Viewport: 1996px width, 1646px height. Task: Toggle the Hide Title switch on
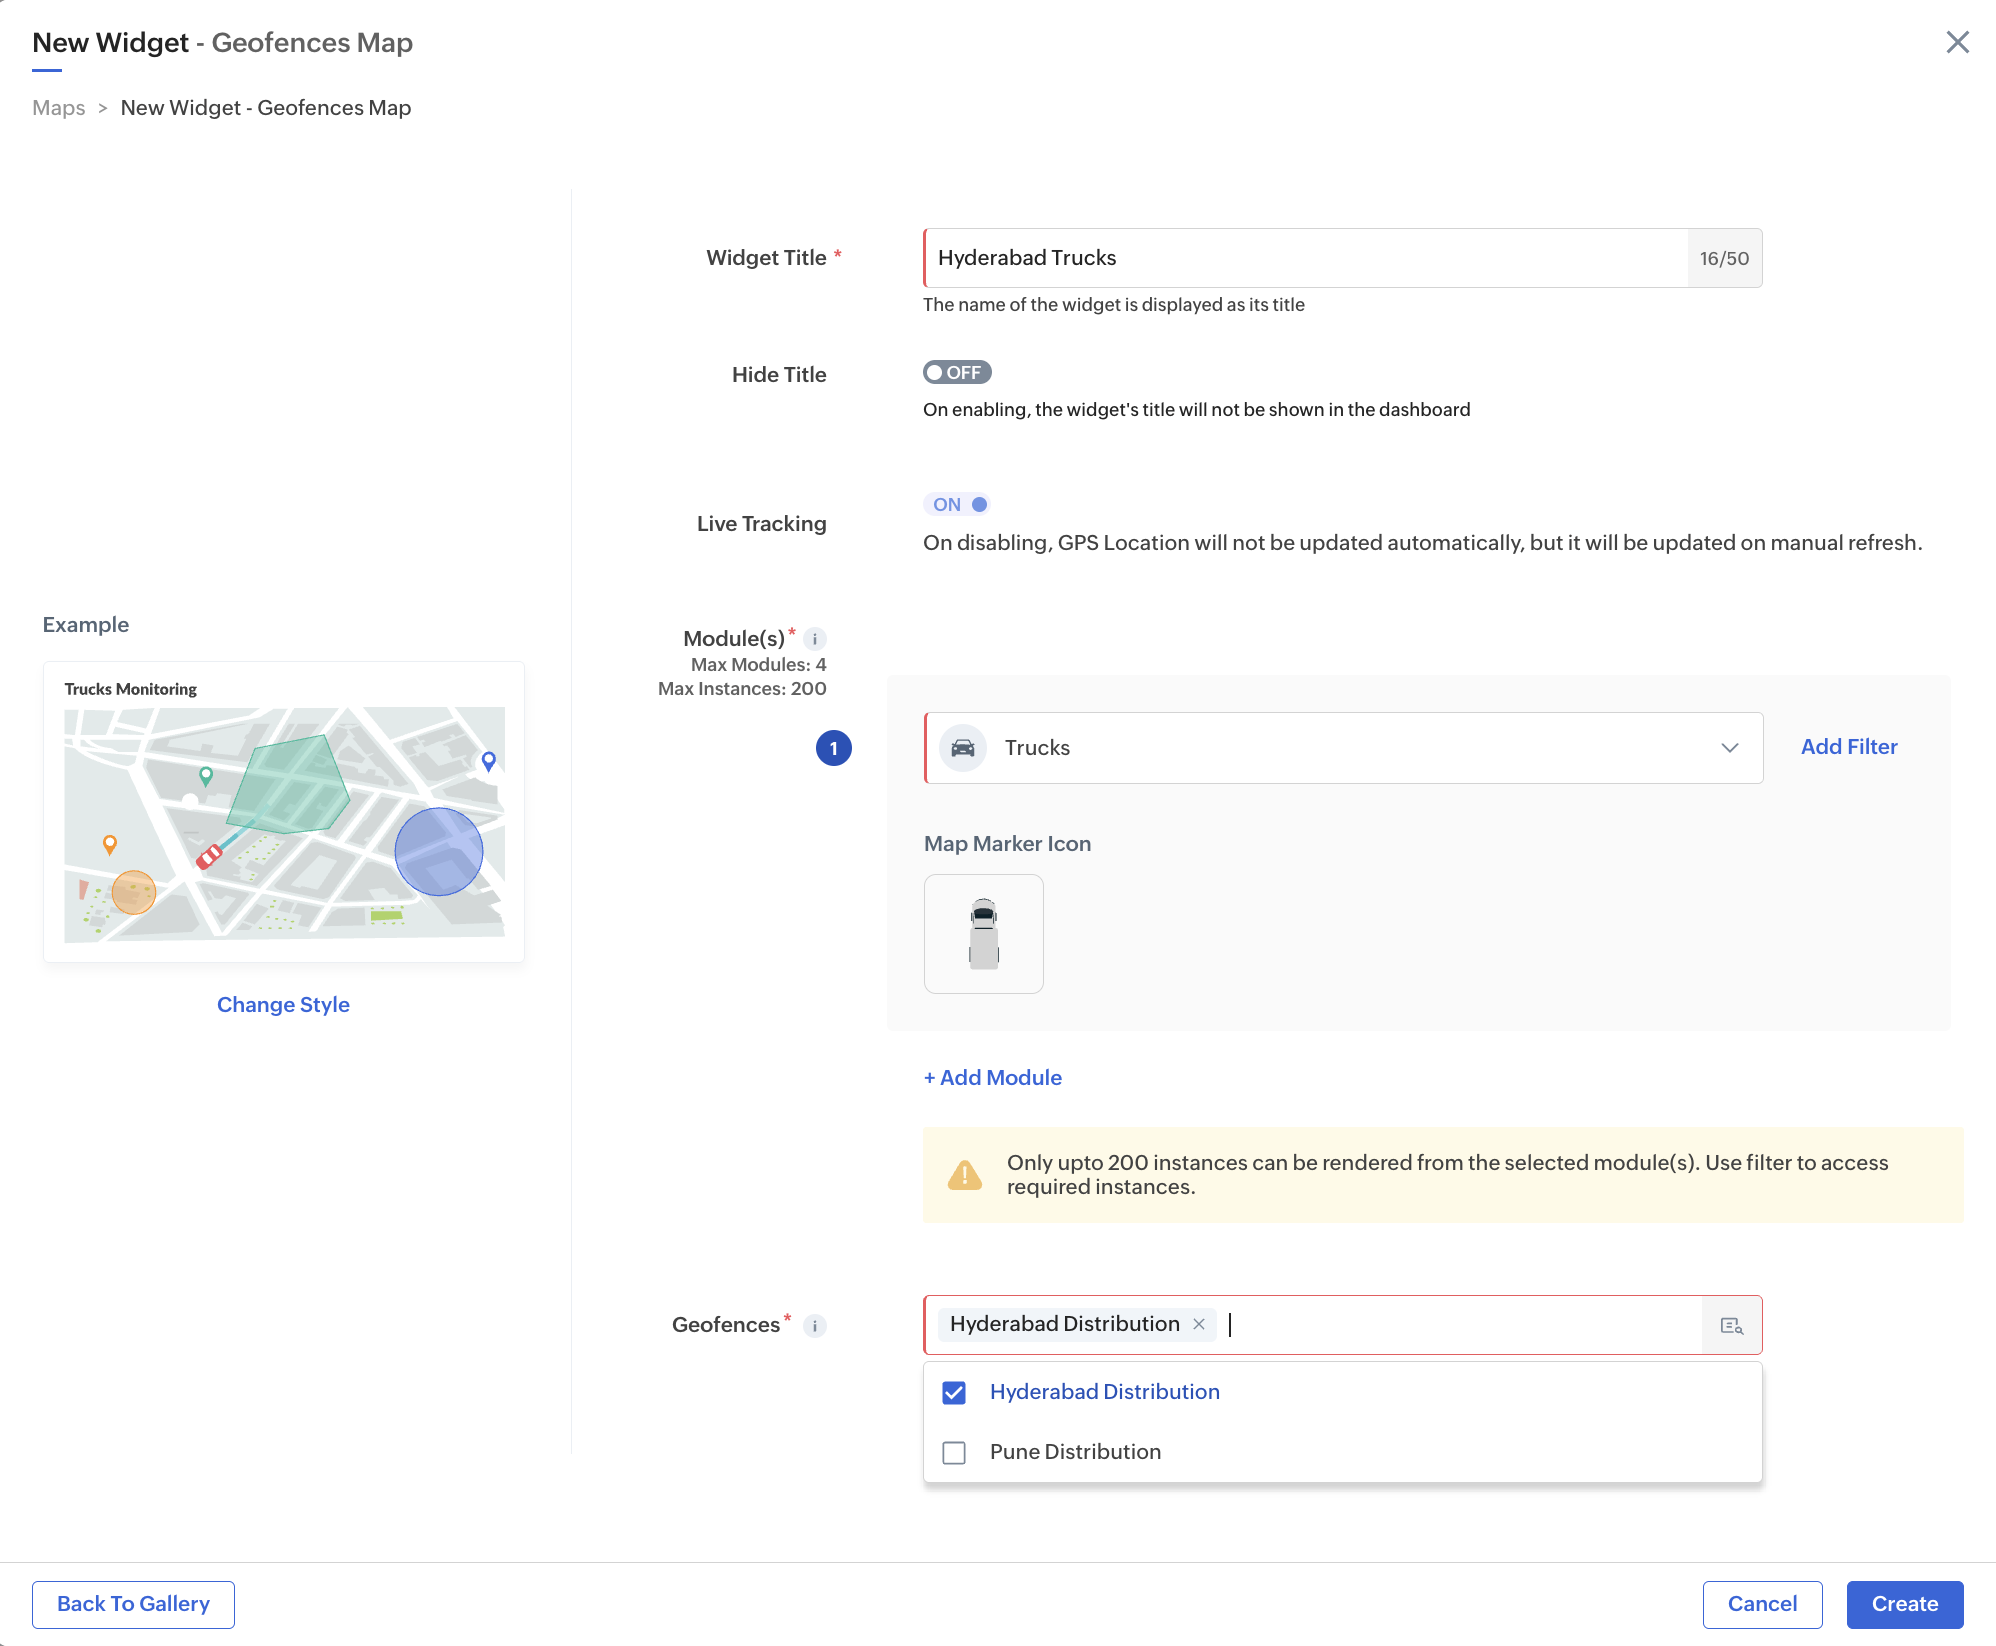coord(956,372)
